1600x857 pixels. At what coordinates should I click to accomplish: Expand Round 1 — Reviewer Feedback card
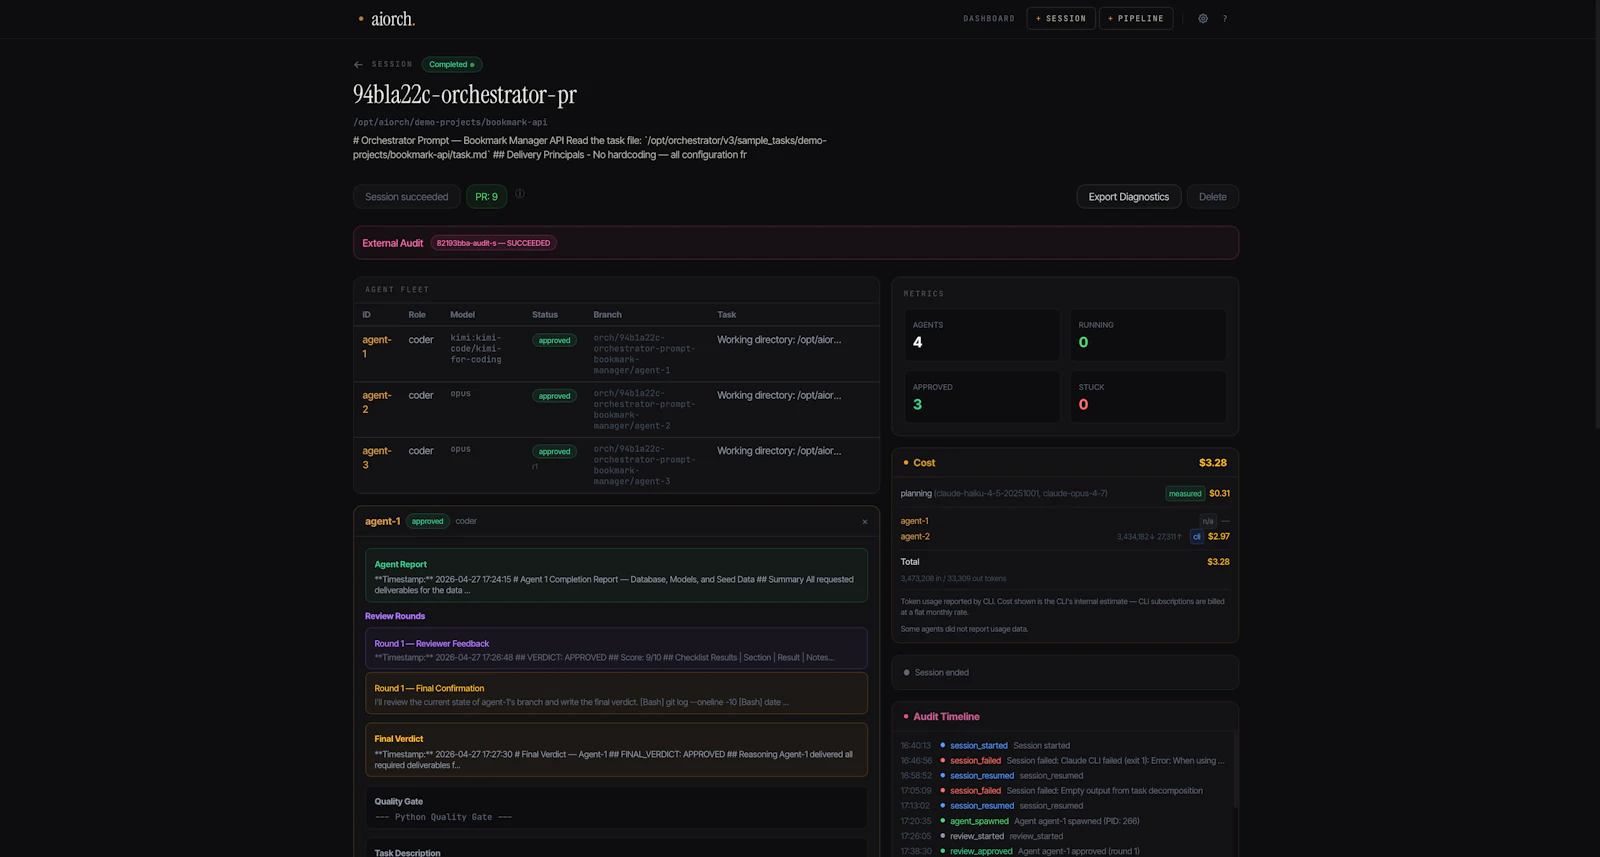(616, 650)
